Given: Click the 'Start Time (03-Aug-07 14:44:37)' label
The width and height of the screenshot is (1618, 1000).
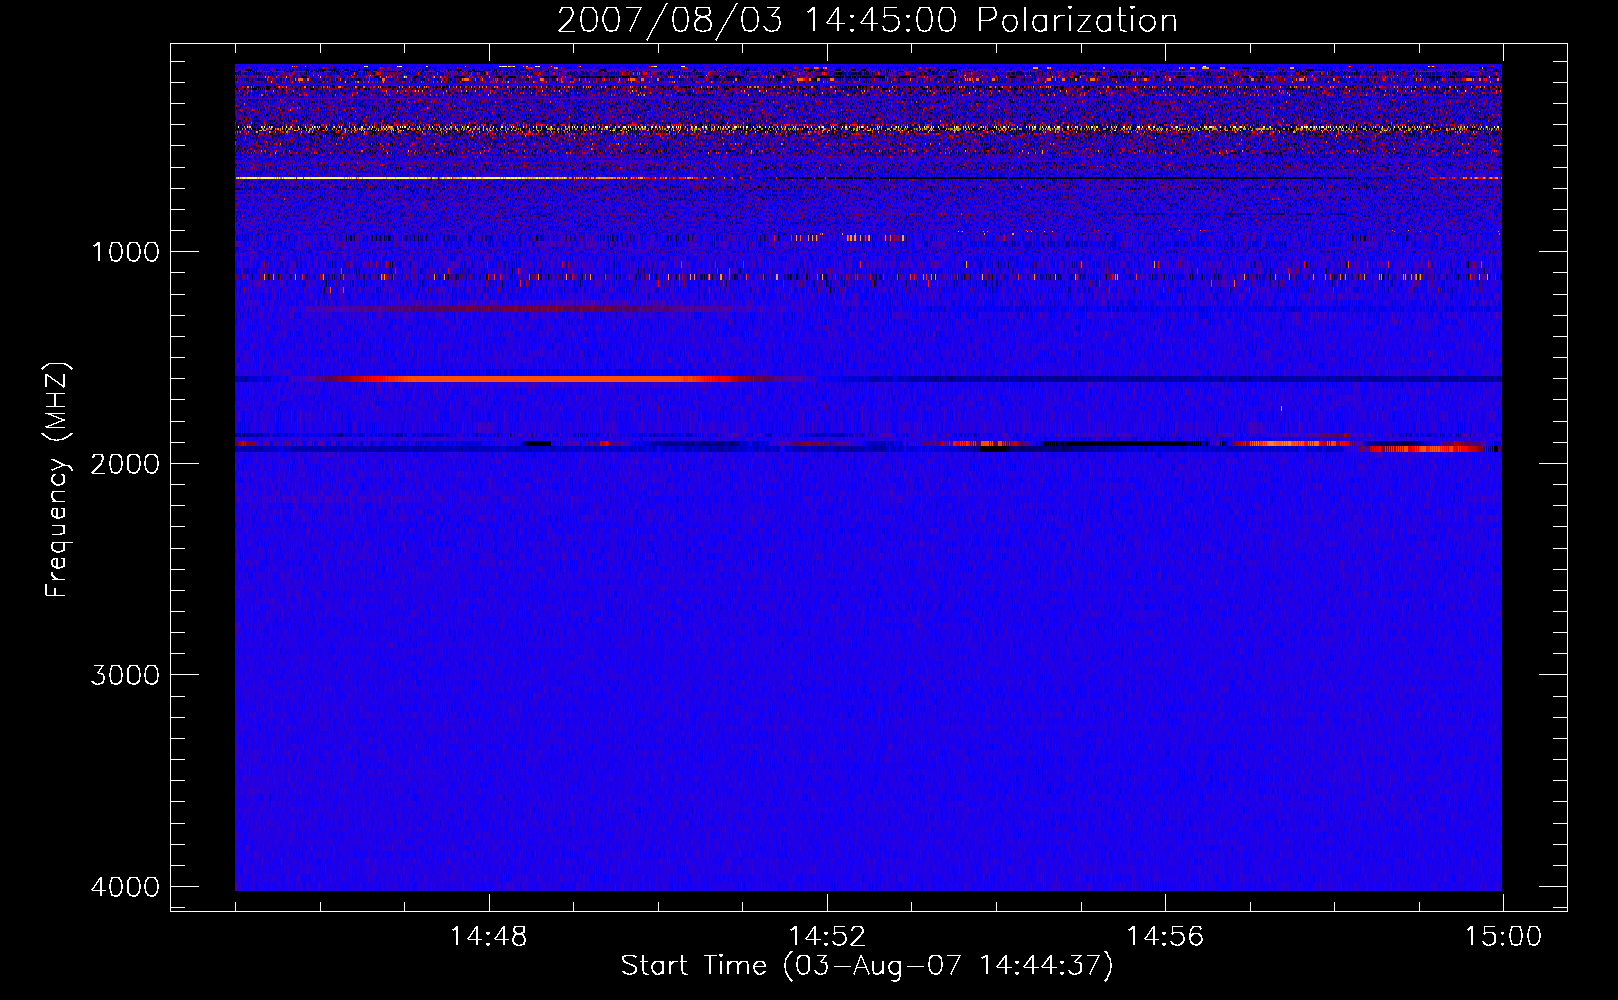Looking at the screenshot, I should pos(867,966).
